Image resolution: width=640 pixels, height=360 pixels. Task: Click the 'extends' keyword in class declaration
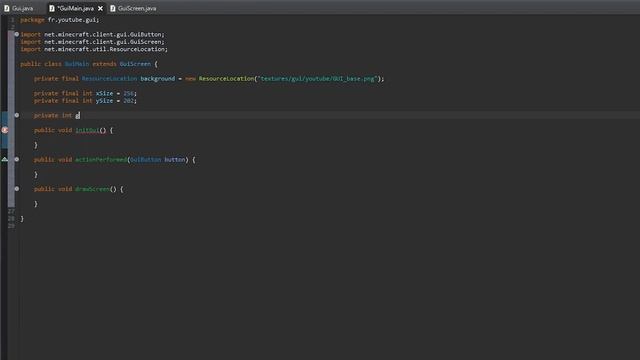point(104,64)
